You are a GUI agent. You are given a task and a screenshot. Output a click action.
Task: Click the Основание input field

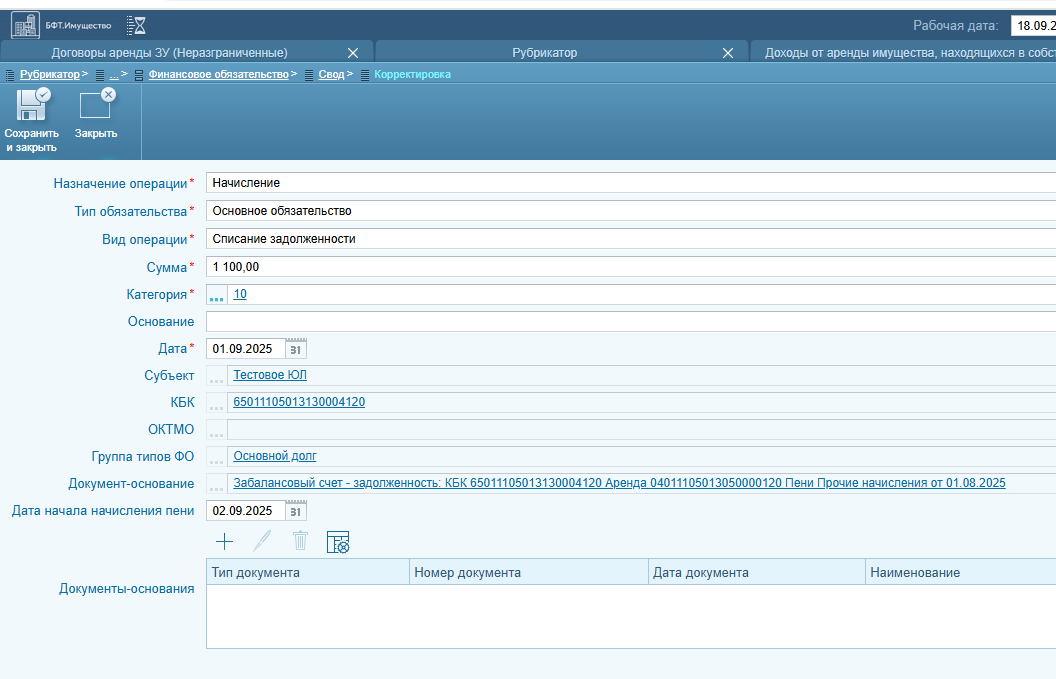point(631,321)
